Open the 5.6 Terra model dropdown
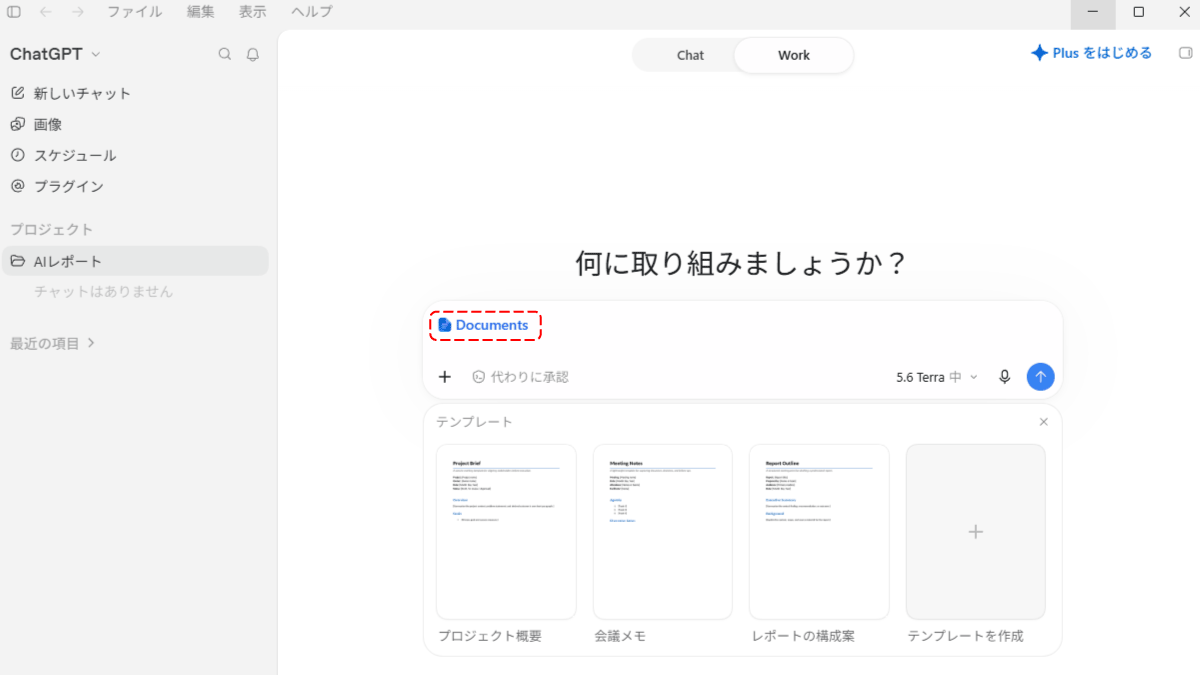Screen dimensions: 1200x675 pos(937,377)
